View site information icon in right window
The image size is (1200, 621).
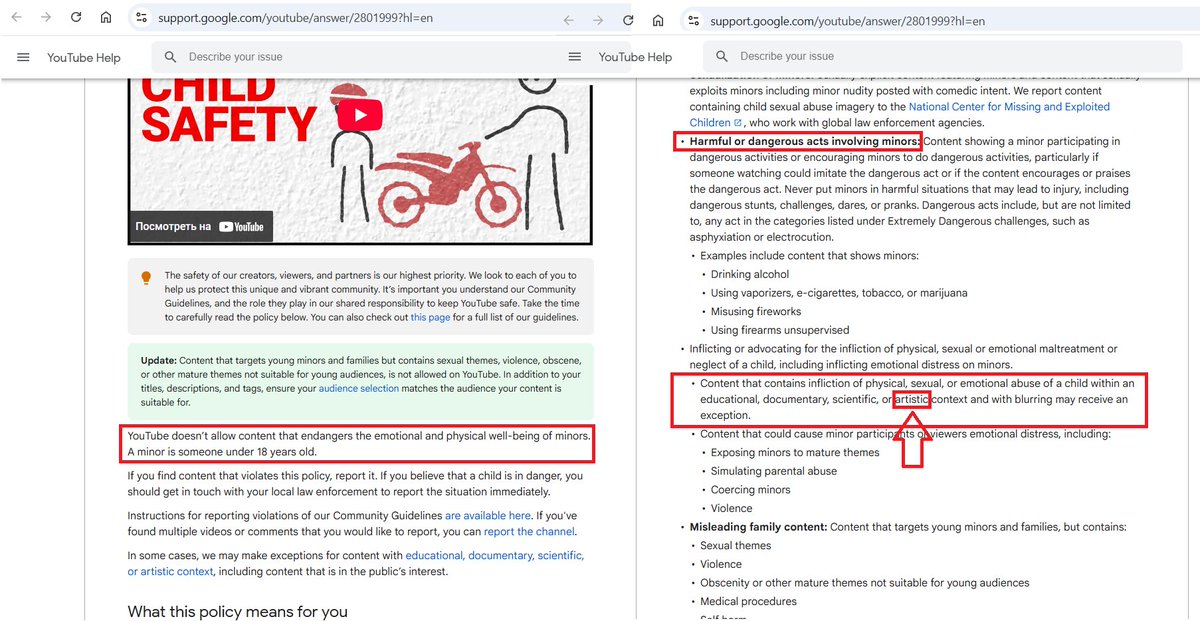point(693,20)
